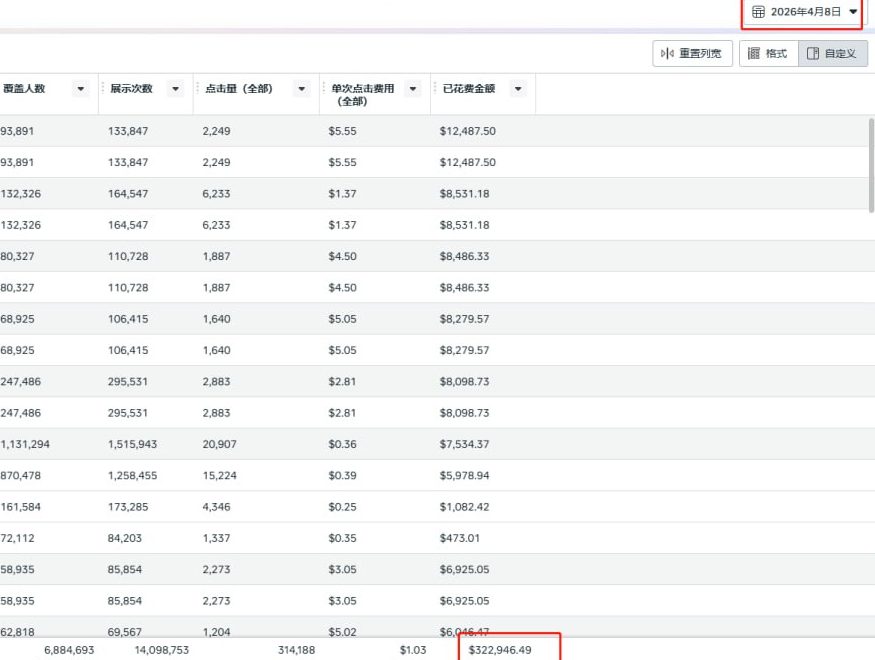Select the 自定义 option
The width and height of the screenshot is (875, 660).
[833, 54]
